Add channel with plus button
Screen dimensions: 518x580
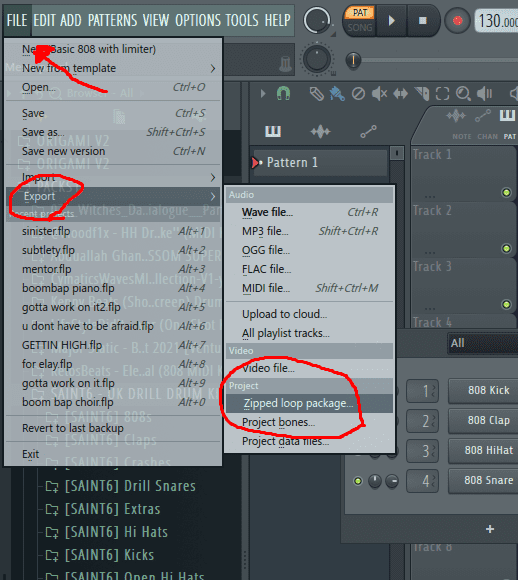click(490, 529)
